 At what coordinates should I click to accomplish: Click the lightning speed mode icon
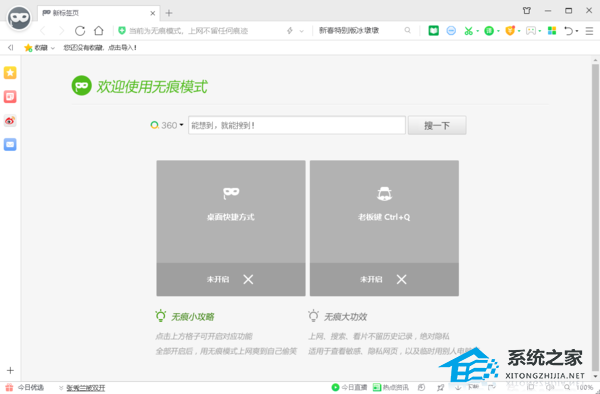pos(290,31)
